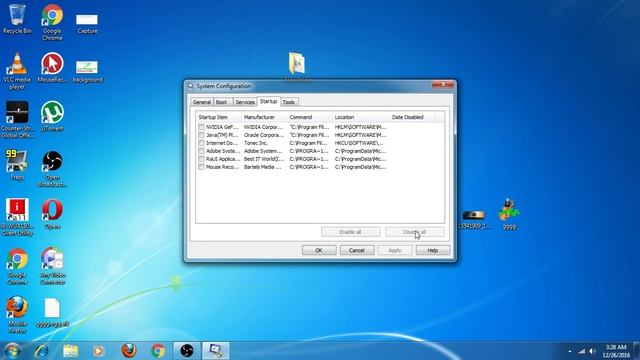Screen dimensions: 640x360
Task: Open the network icon in the system tray
Action: [582, 351]
